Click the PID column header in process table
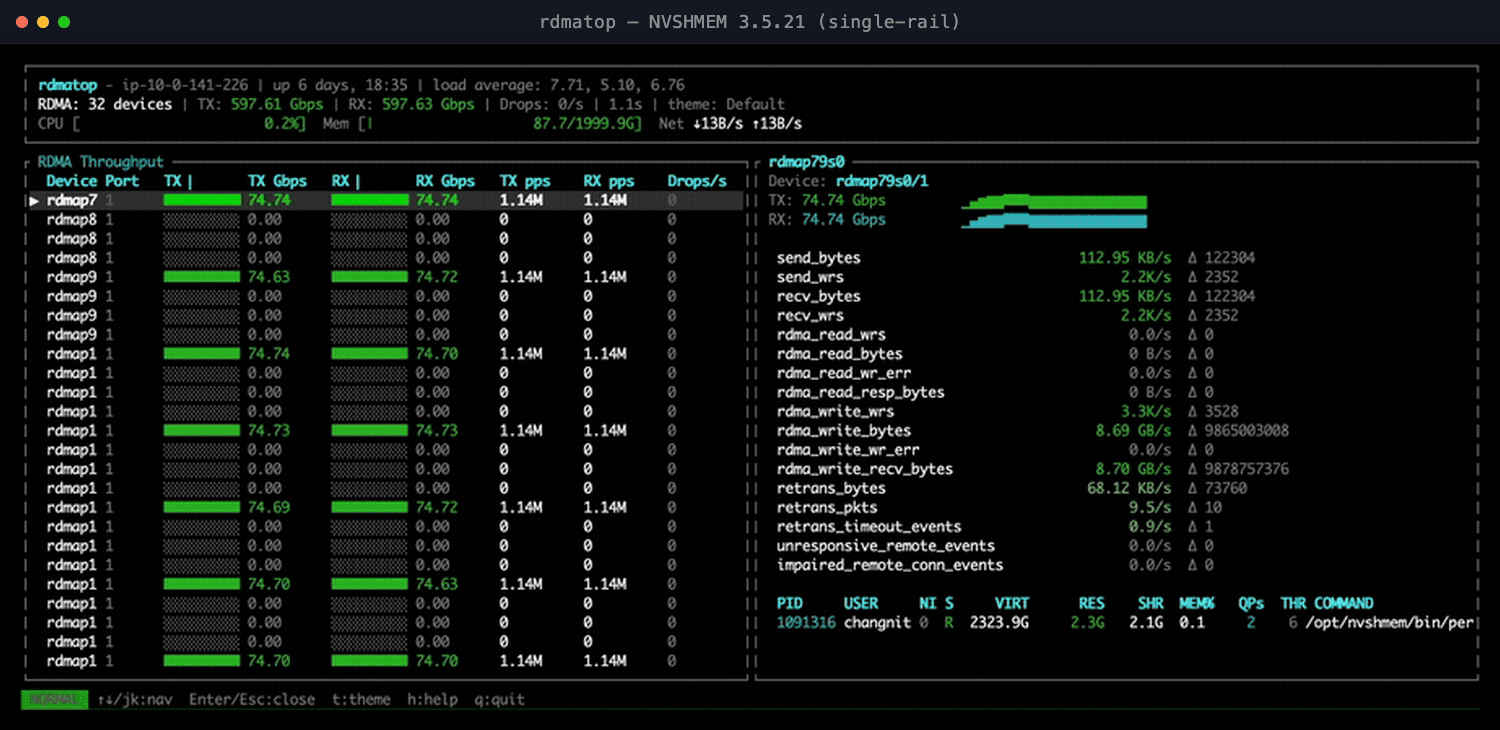The width and height of the screenshot is (1500, 730). 789,603
